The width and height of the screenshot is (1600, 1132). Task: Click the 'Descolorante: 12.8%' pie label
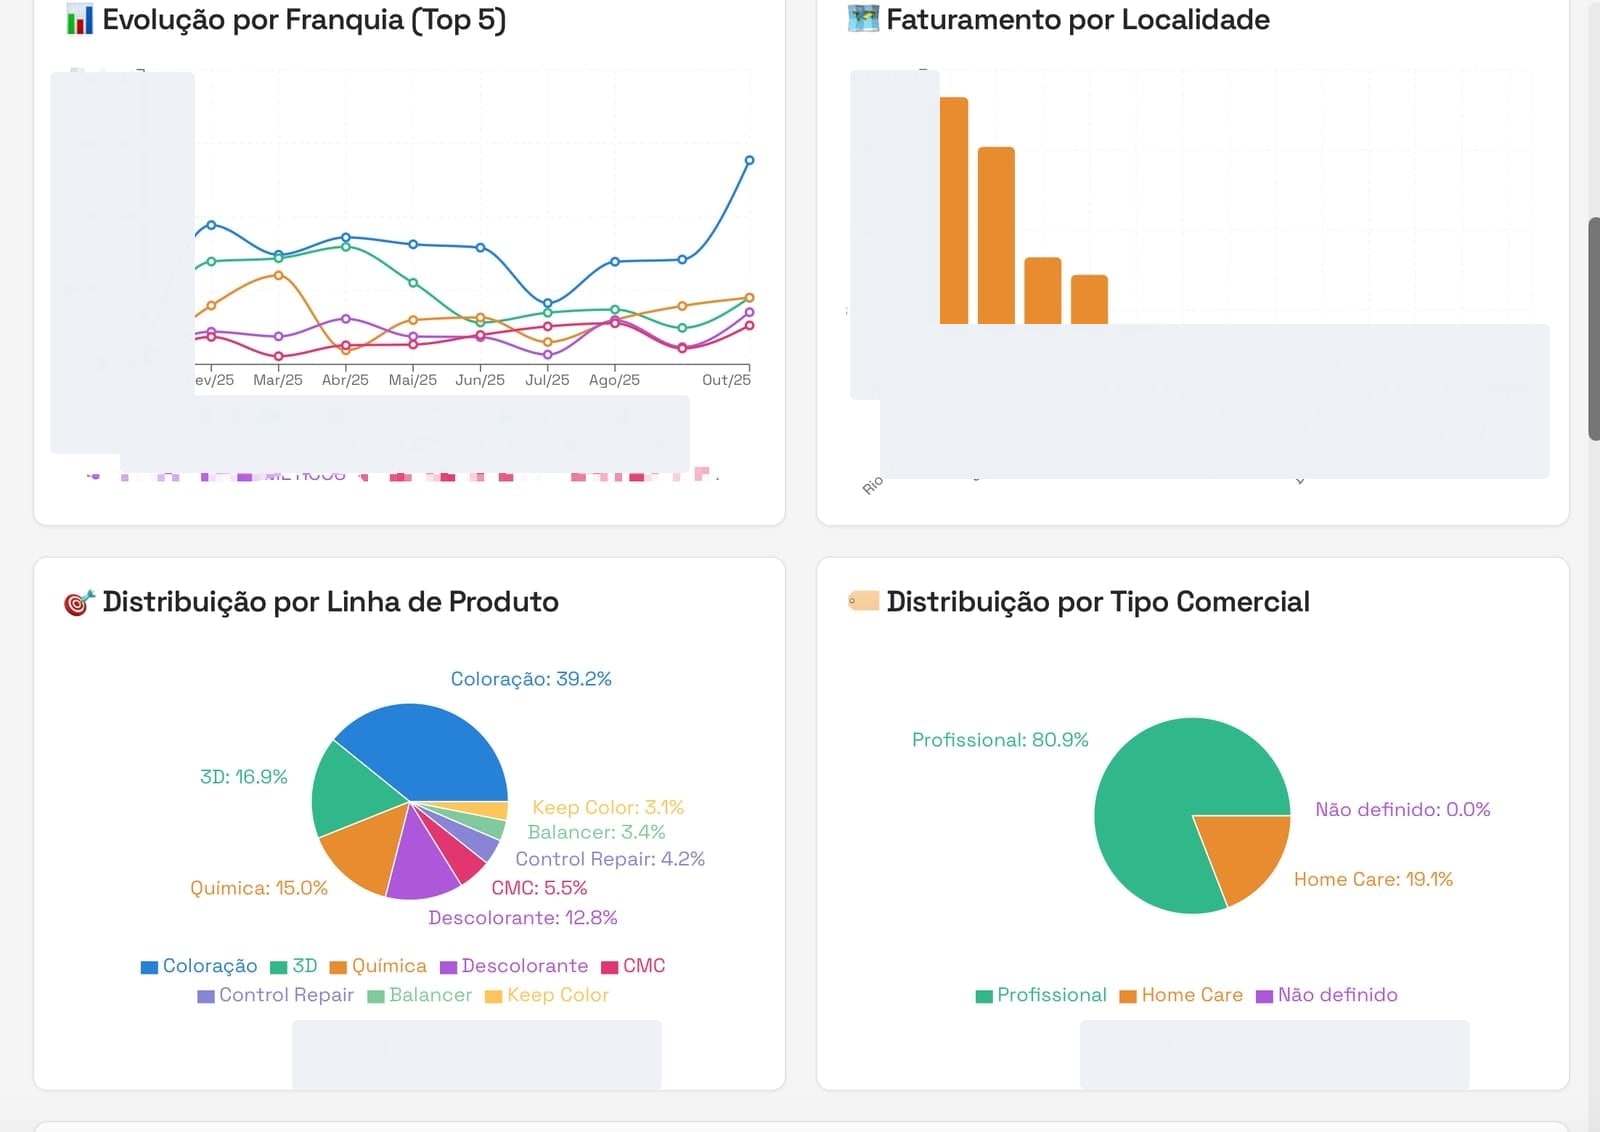(x=523, y=918)
